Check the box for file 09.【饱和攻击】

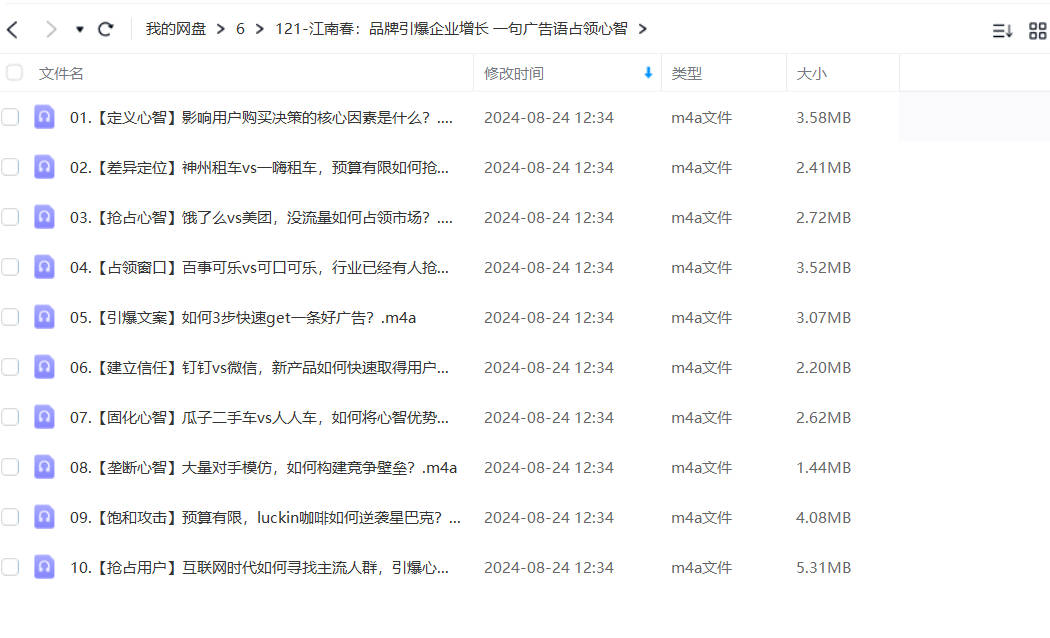point(10,517)
